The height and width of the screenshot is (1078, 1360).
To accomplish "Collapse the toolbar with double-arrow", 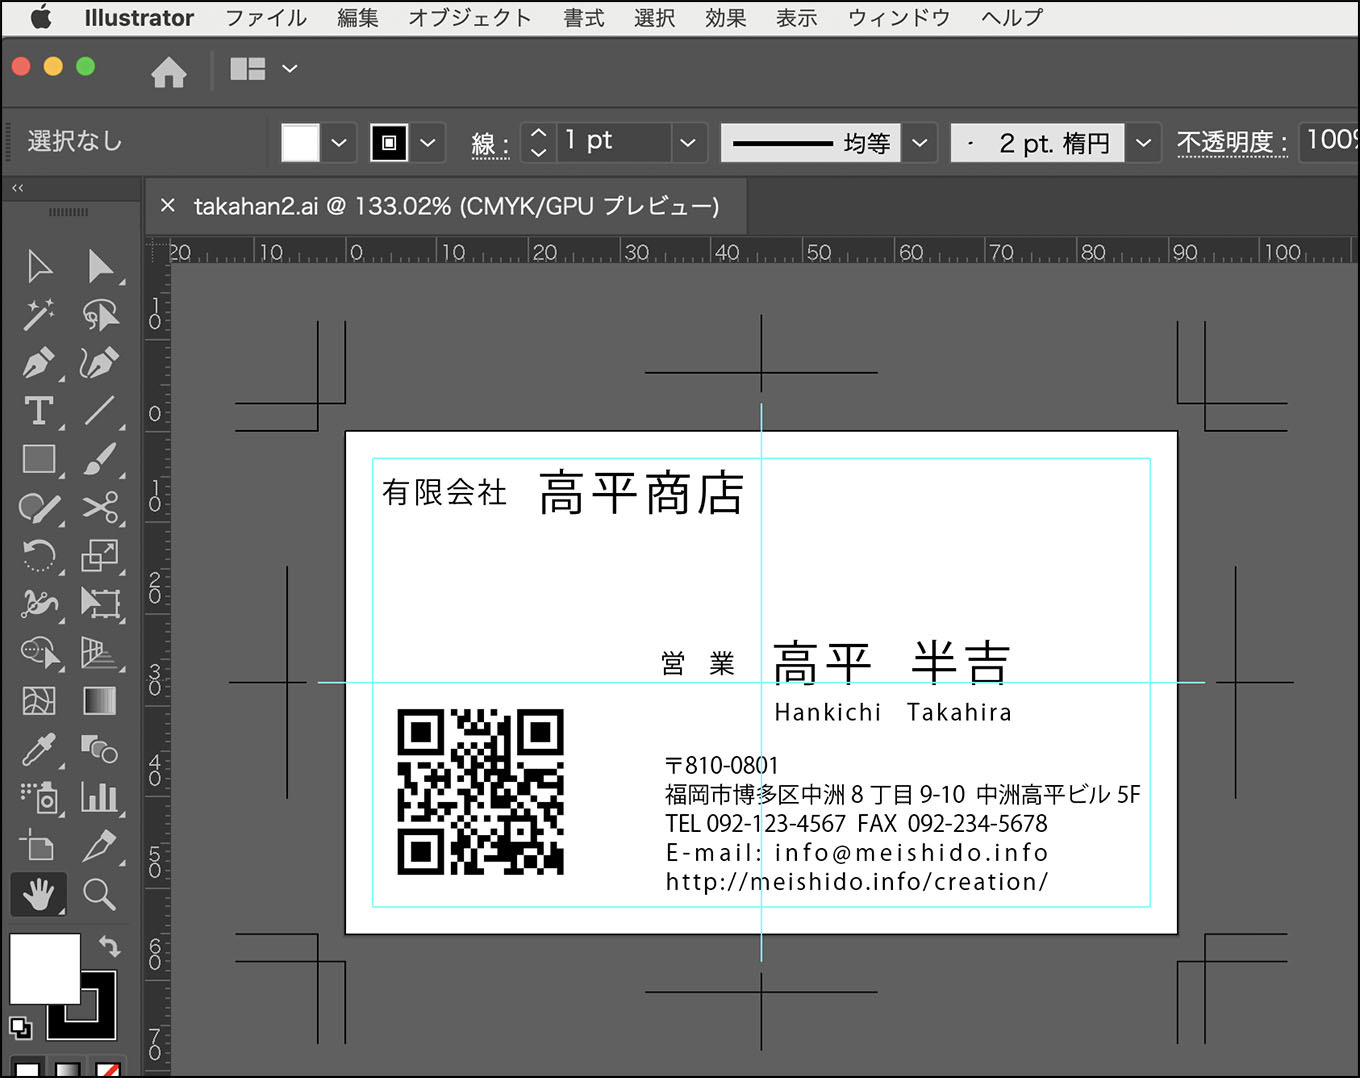I will click(x=17, y=188).
